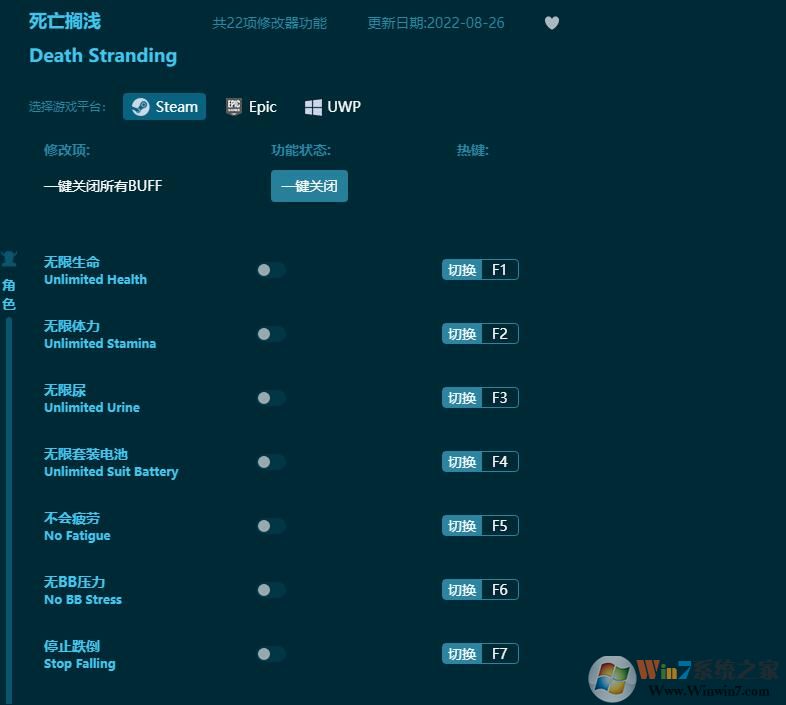
Task: Click the F2 hotkey switch button
Action: [x=480, y=334]
